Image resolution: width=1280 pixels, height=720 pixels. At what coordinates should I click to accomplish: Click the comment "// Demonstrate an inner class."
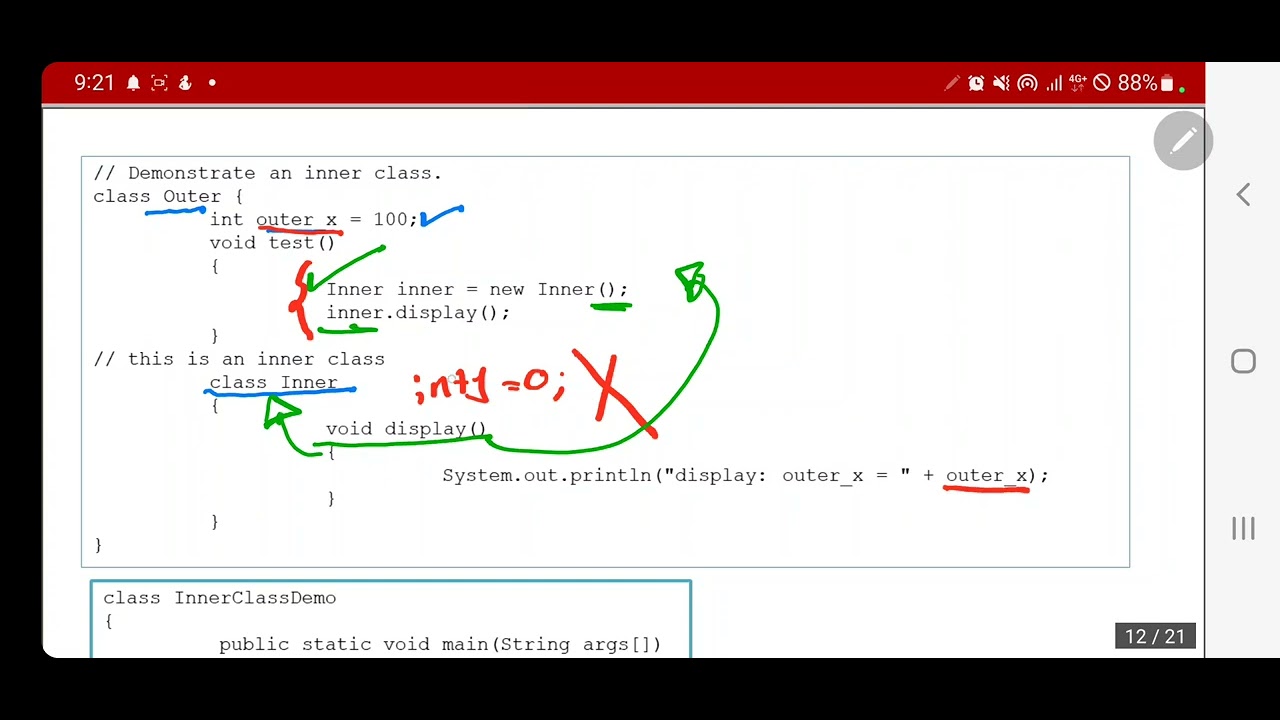[267, 173]
